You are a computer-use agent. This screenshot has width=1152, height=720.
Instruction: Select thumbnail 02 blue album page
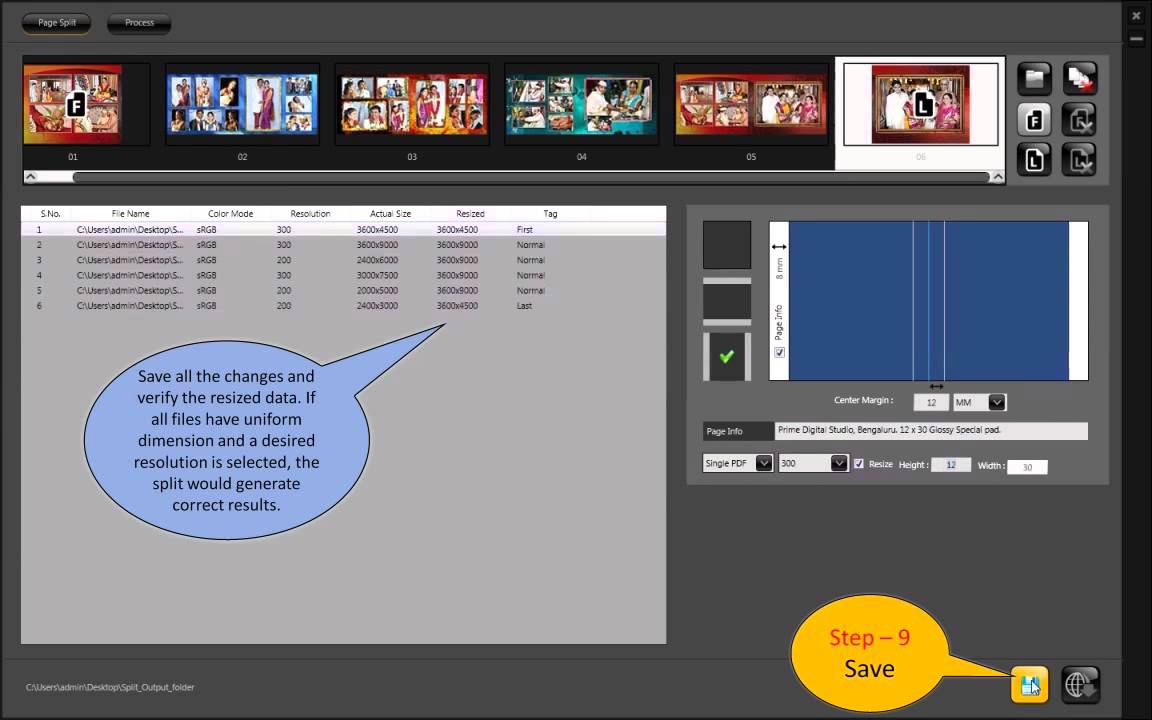[242, 104]
